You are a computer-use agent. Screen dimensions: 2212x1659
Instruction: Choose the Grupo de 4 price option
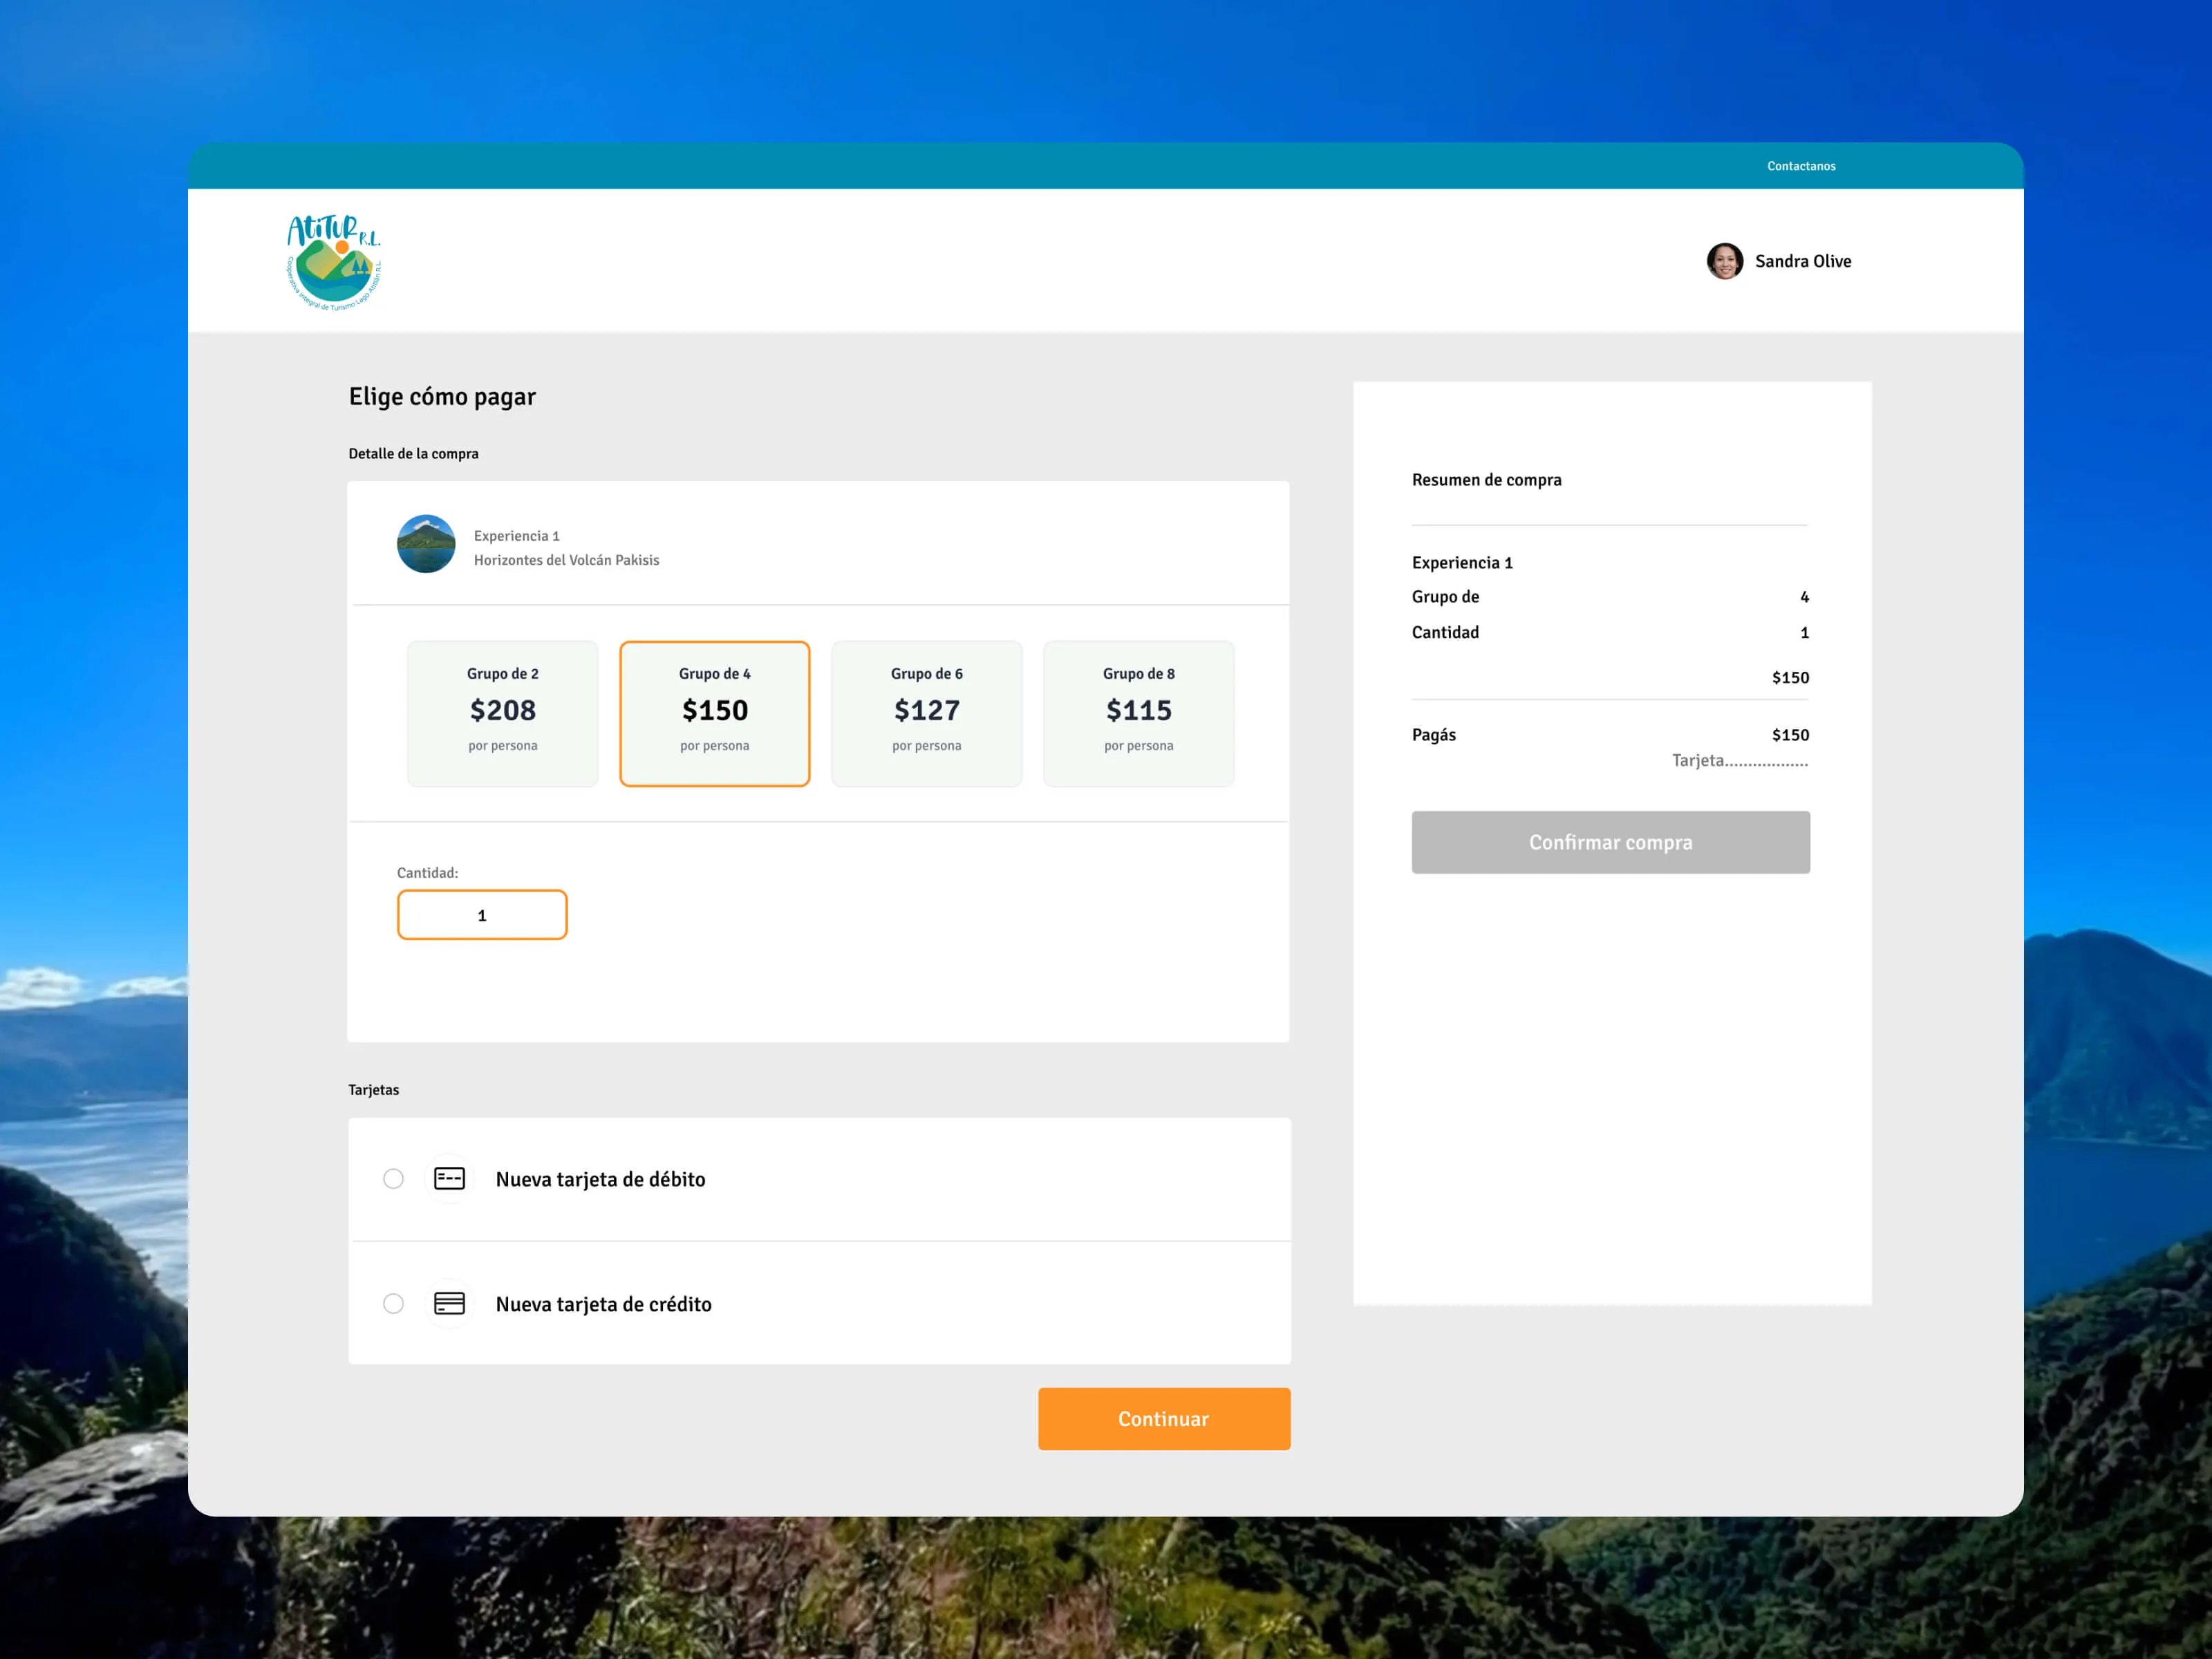point(714,713)
